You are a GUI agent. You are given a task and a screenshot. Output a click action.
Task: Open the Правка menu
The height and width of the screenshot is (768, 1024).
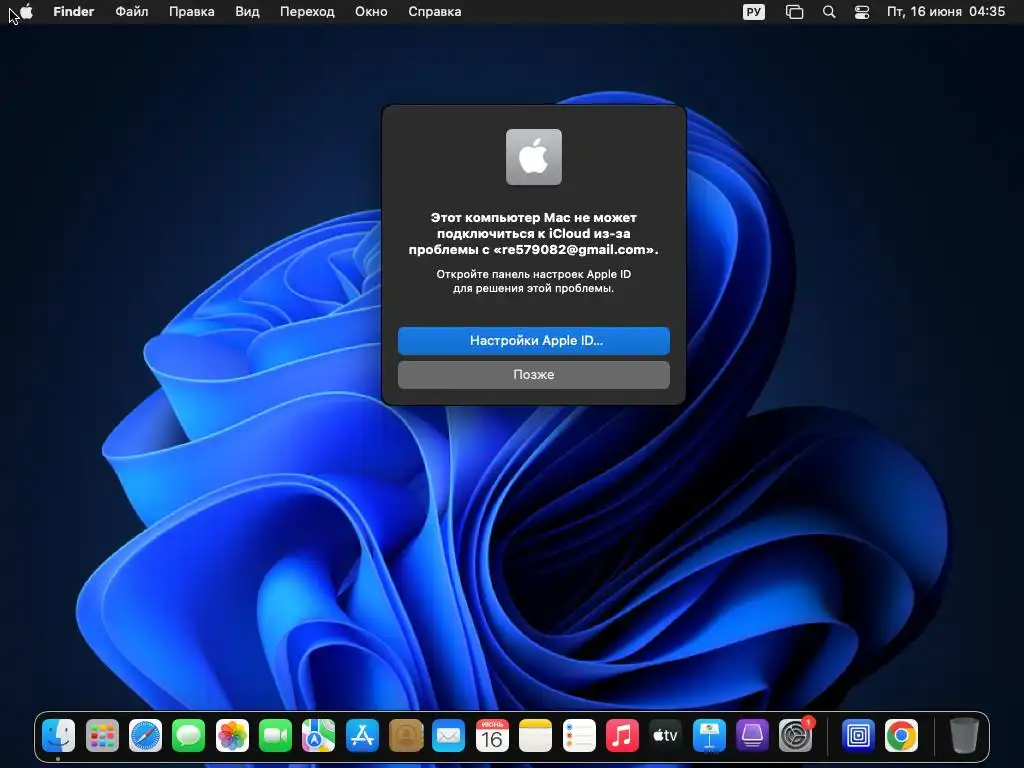tap(191, 12)
